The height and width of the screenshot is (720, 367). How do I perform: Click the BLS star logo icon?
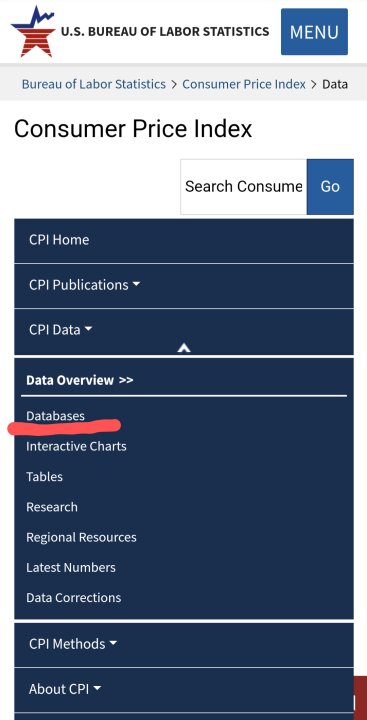[x=33, y=31]
